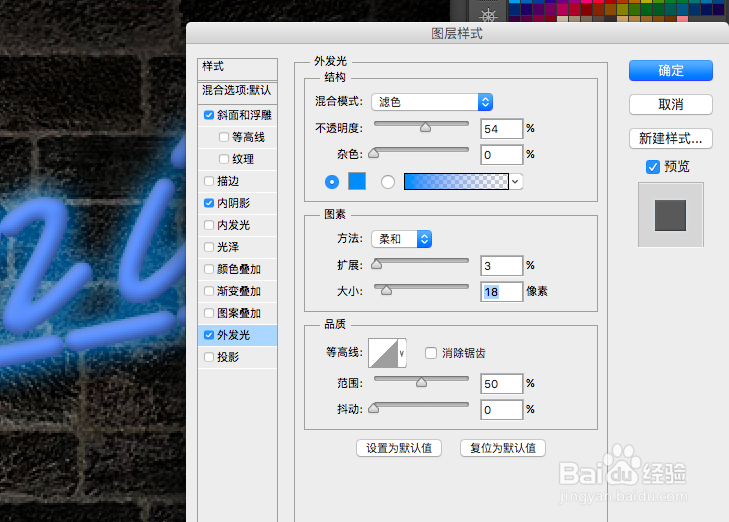Screen dimensions: 729x522
Task: Click the 范围 slider handle
Action: [x=421, y=382]
